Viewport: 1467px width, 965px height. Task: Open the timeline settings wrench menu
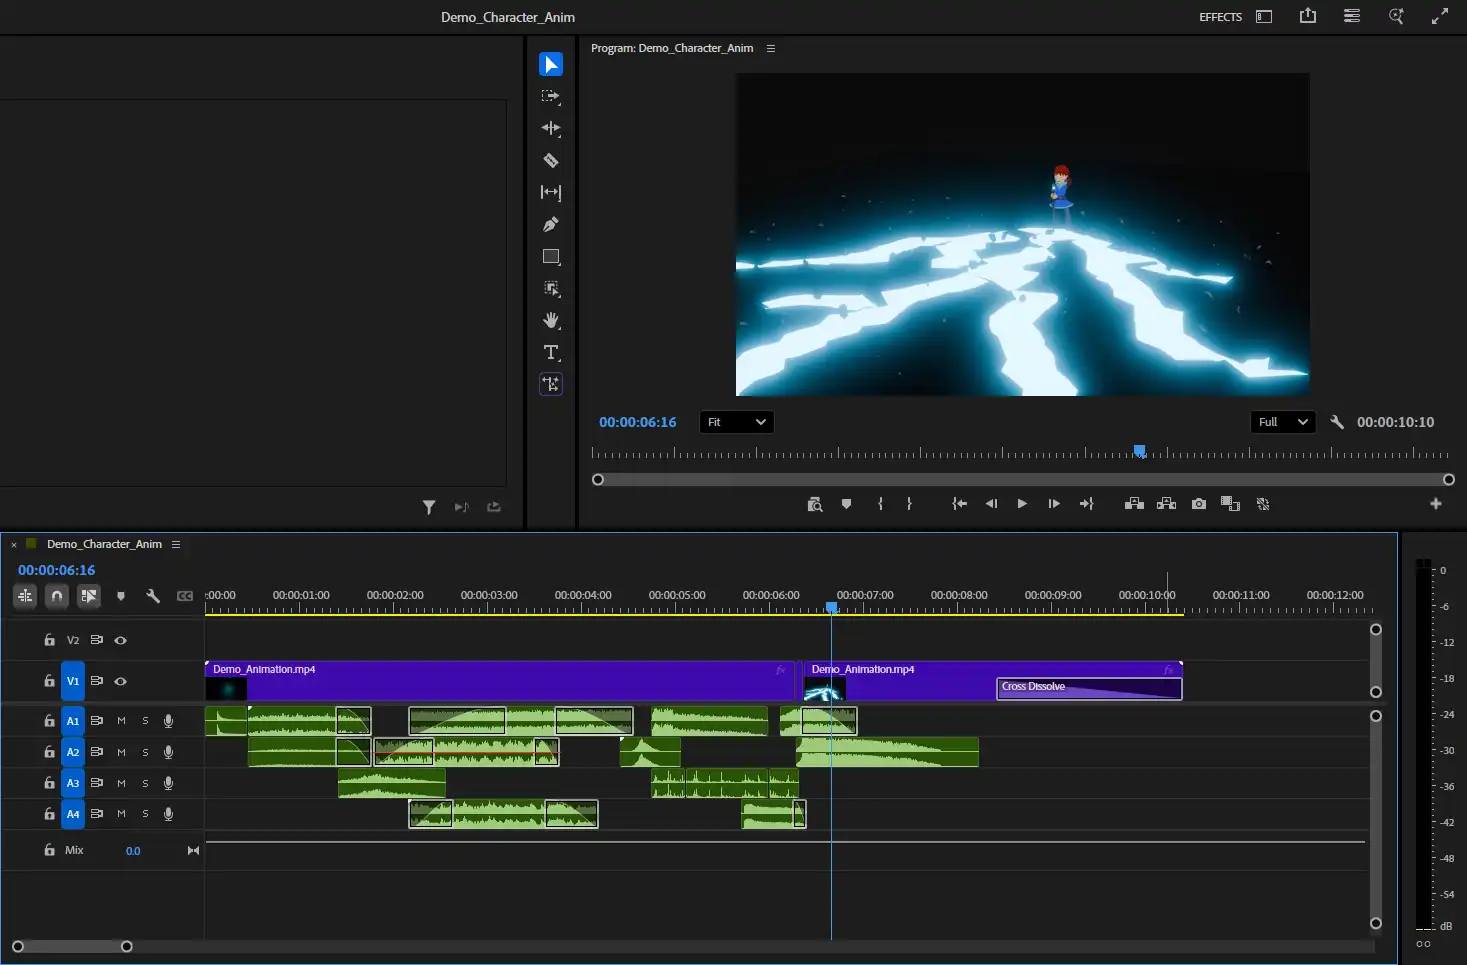(153, 595)
